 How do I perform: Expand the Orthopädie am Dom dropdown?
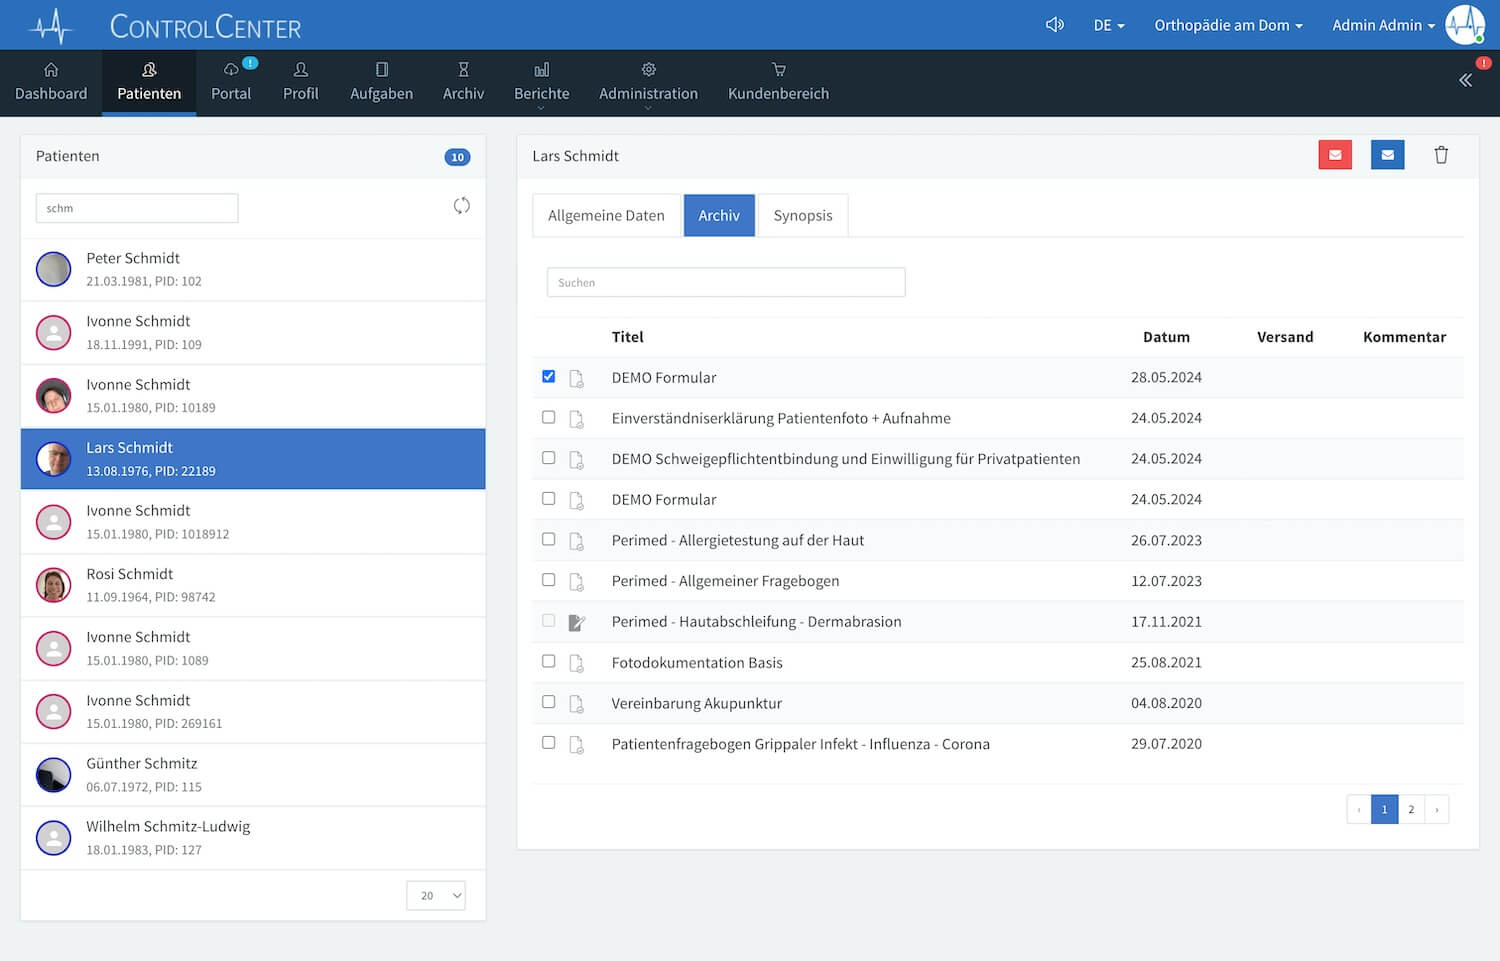tap(1227, 25)
